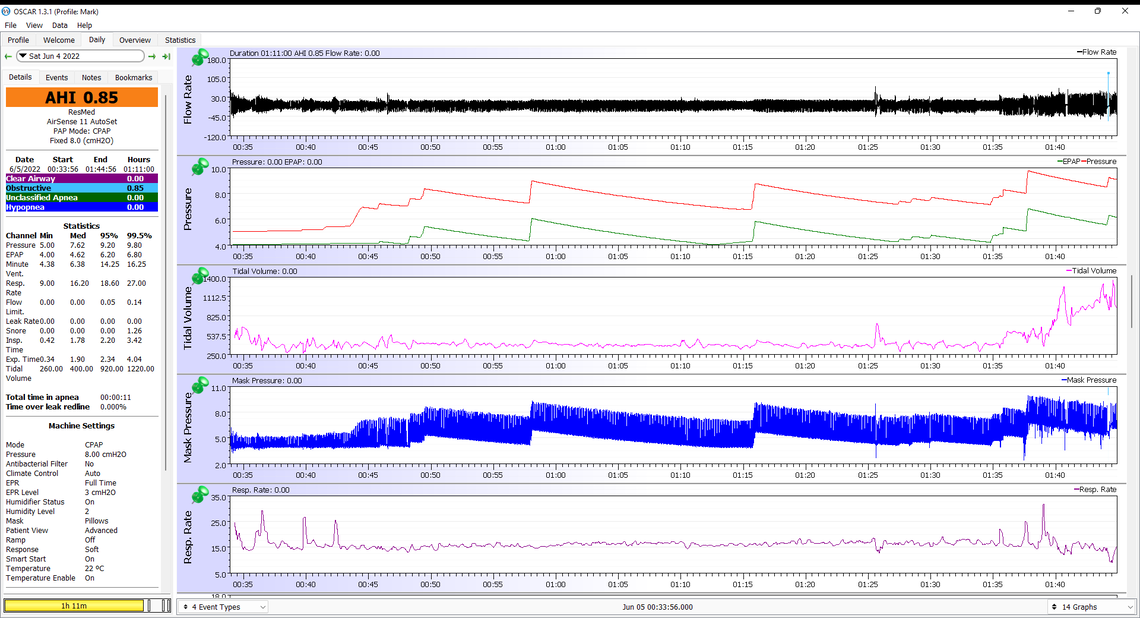
Task: Click the EPAP legend label on Pressure graph
Action: pos(1069,161)
